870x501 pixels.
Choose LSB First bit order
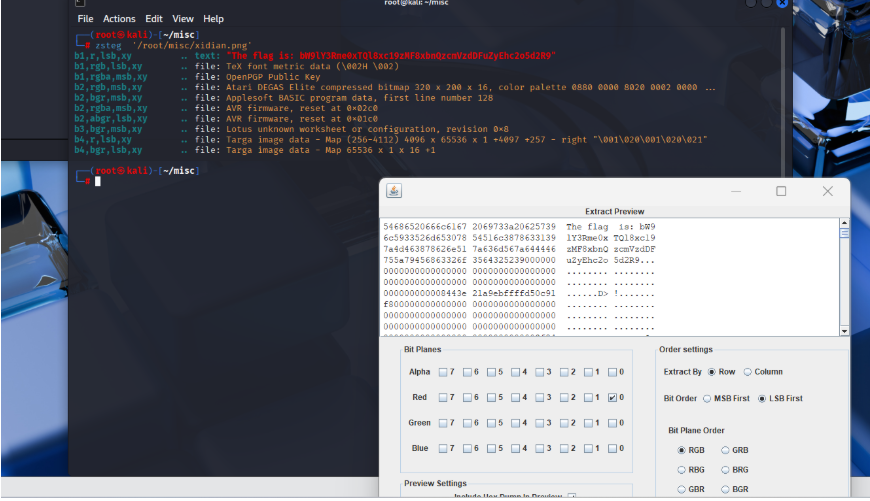point(762,399)
